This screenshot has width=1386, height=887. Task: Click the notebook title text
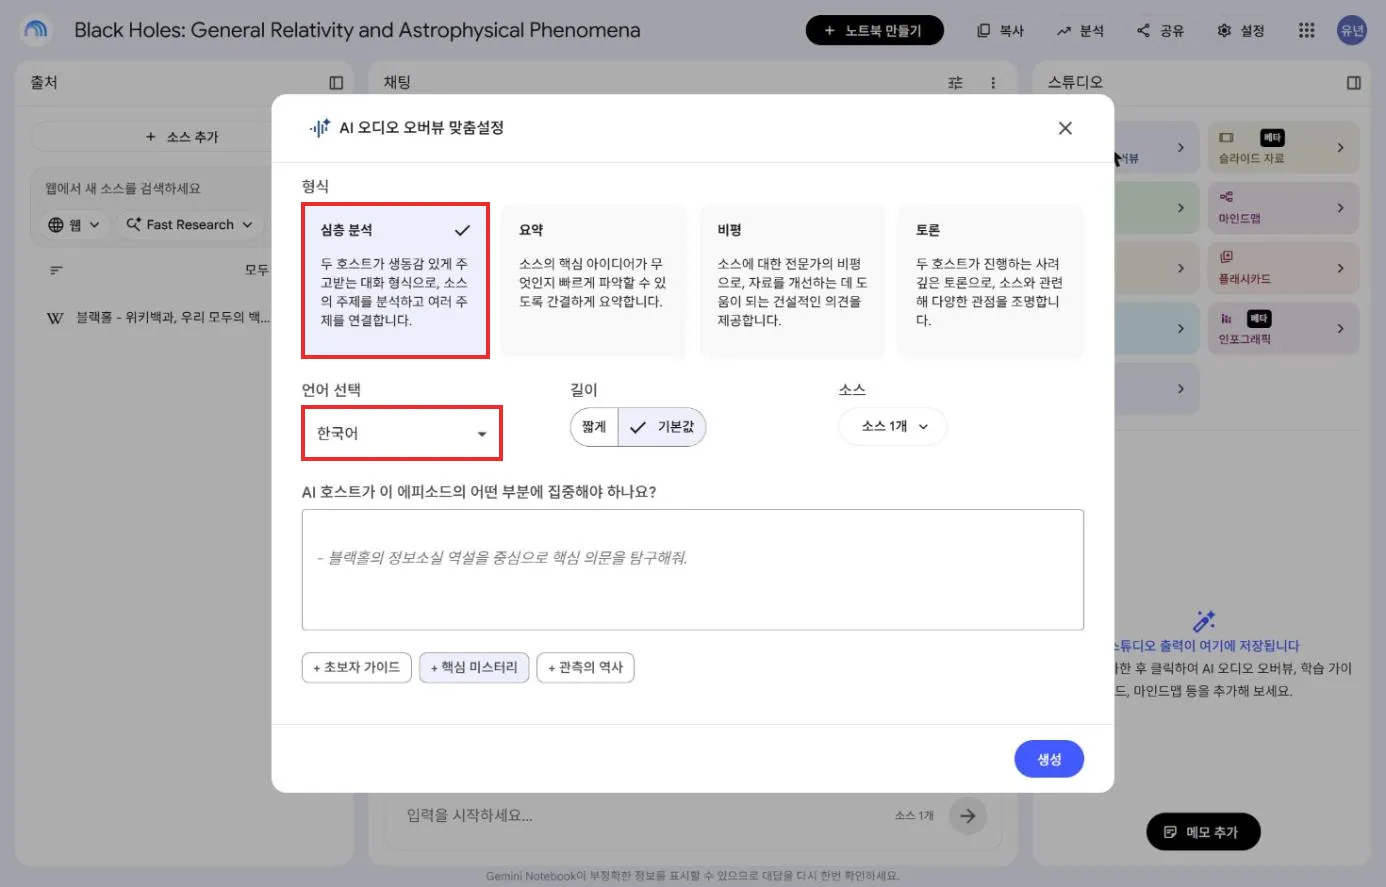click(357, 30)
